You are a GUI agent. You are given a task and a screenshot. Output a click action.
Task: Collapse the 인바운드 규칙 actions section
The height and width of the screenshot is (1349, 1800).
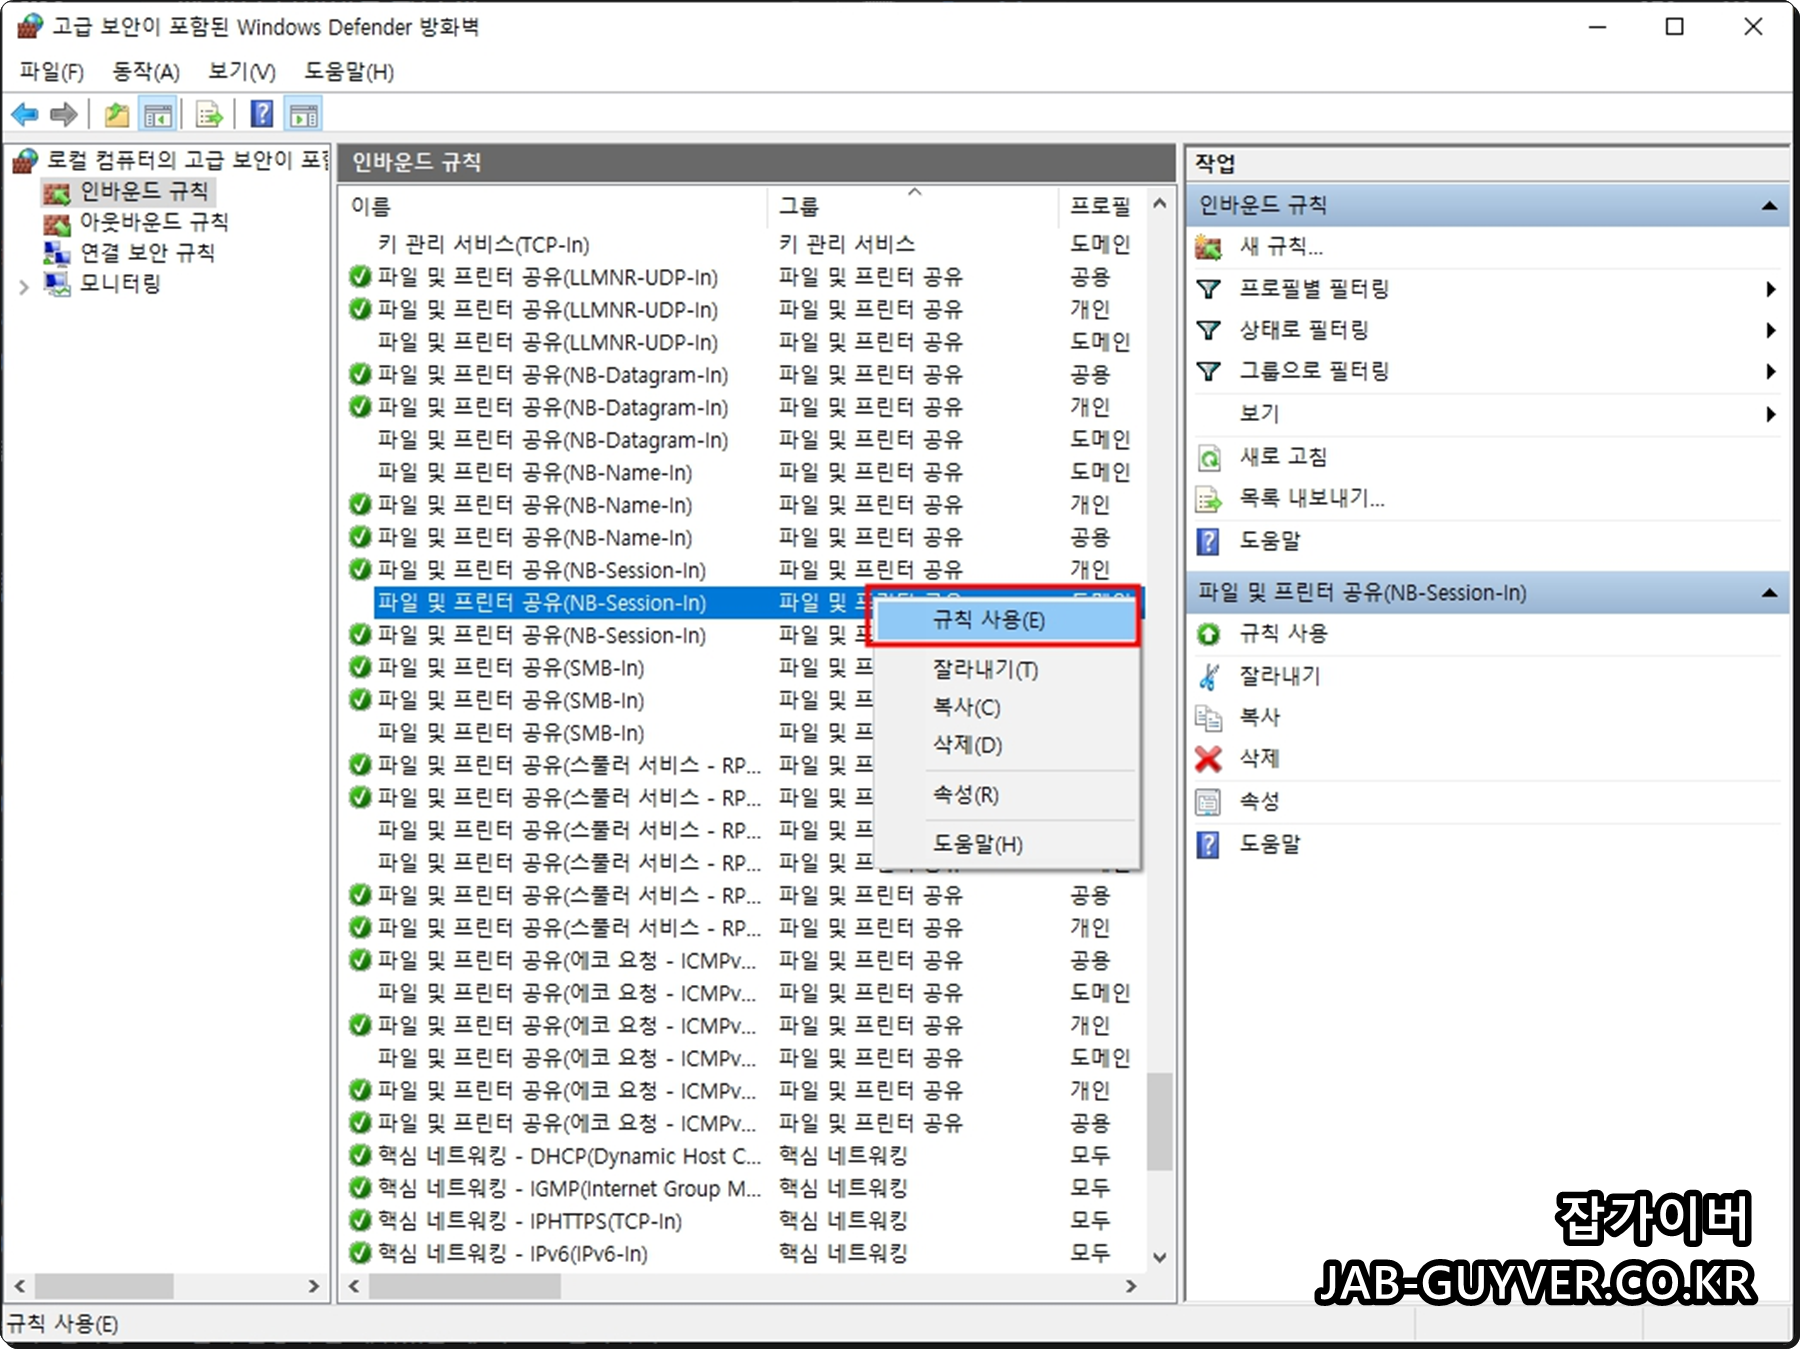tap(1769, 205)
